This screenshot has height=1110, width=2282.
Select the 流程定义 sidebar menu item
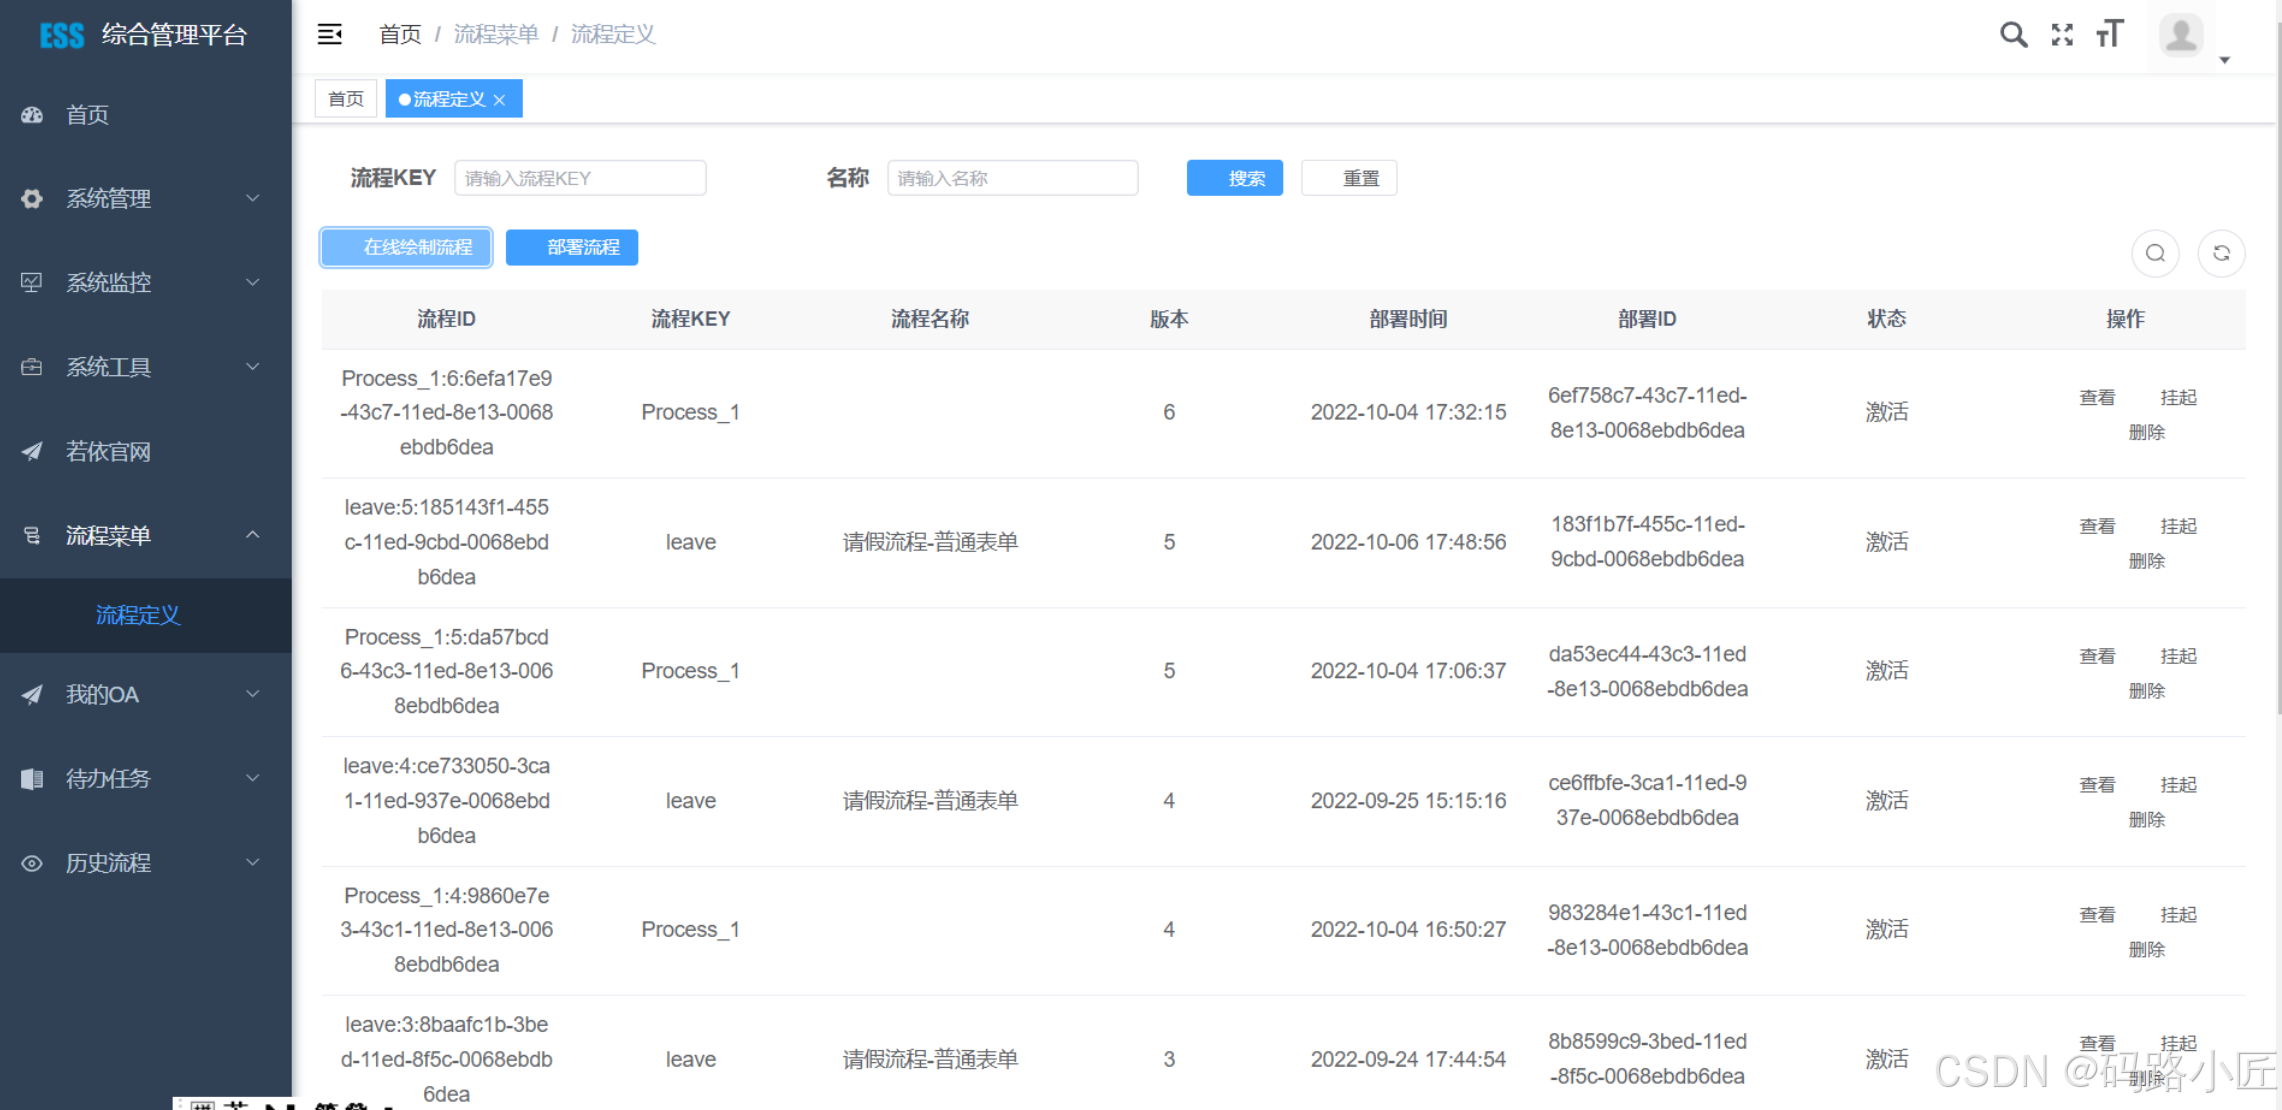click(137, 616)
